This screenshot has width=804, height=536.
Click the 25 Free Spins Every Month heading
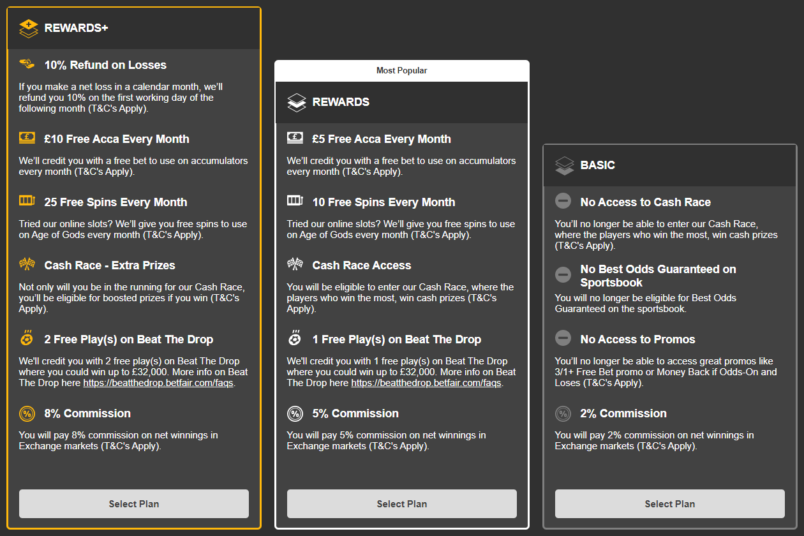115,202
